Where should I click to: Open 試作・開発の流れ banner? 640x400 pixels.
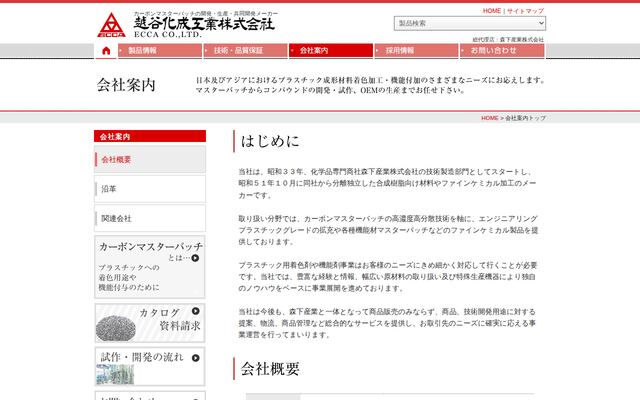(x=150, y=367)
